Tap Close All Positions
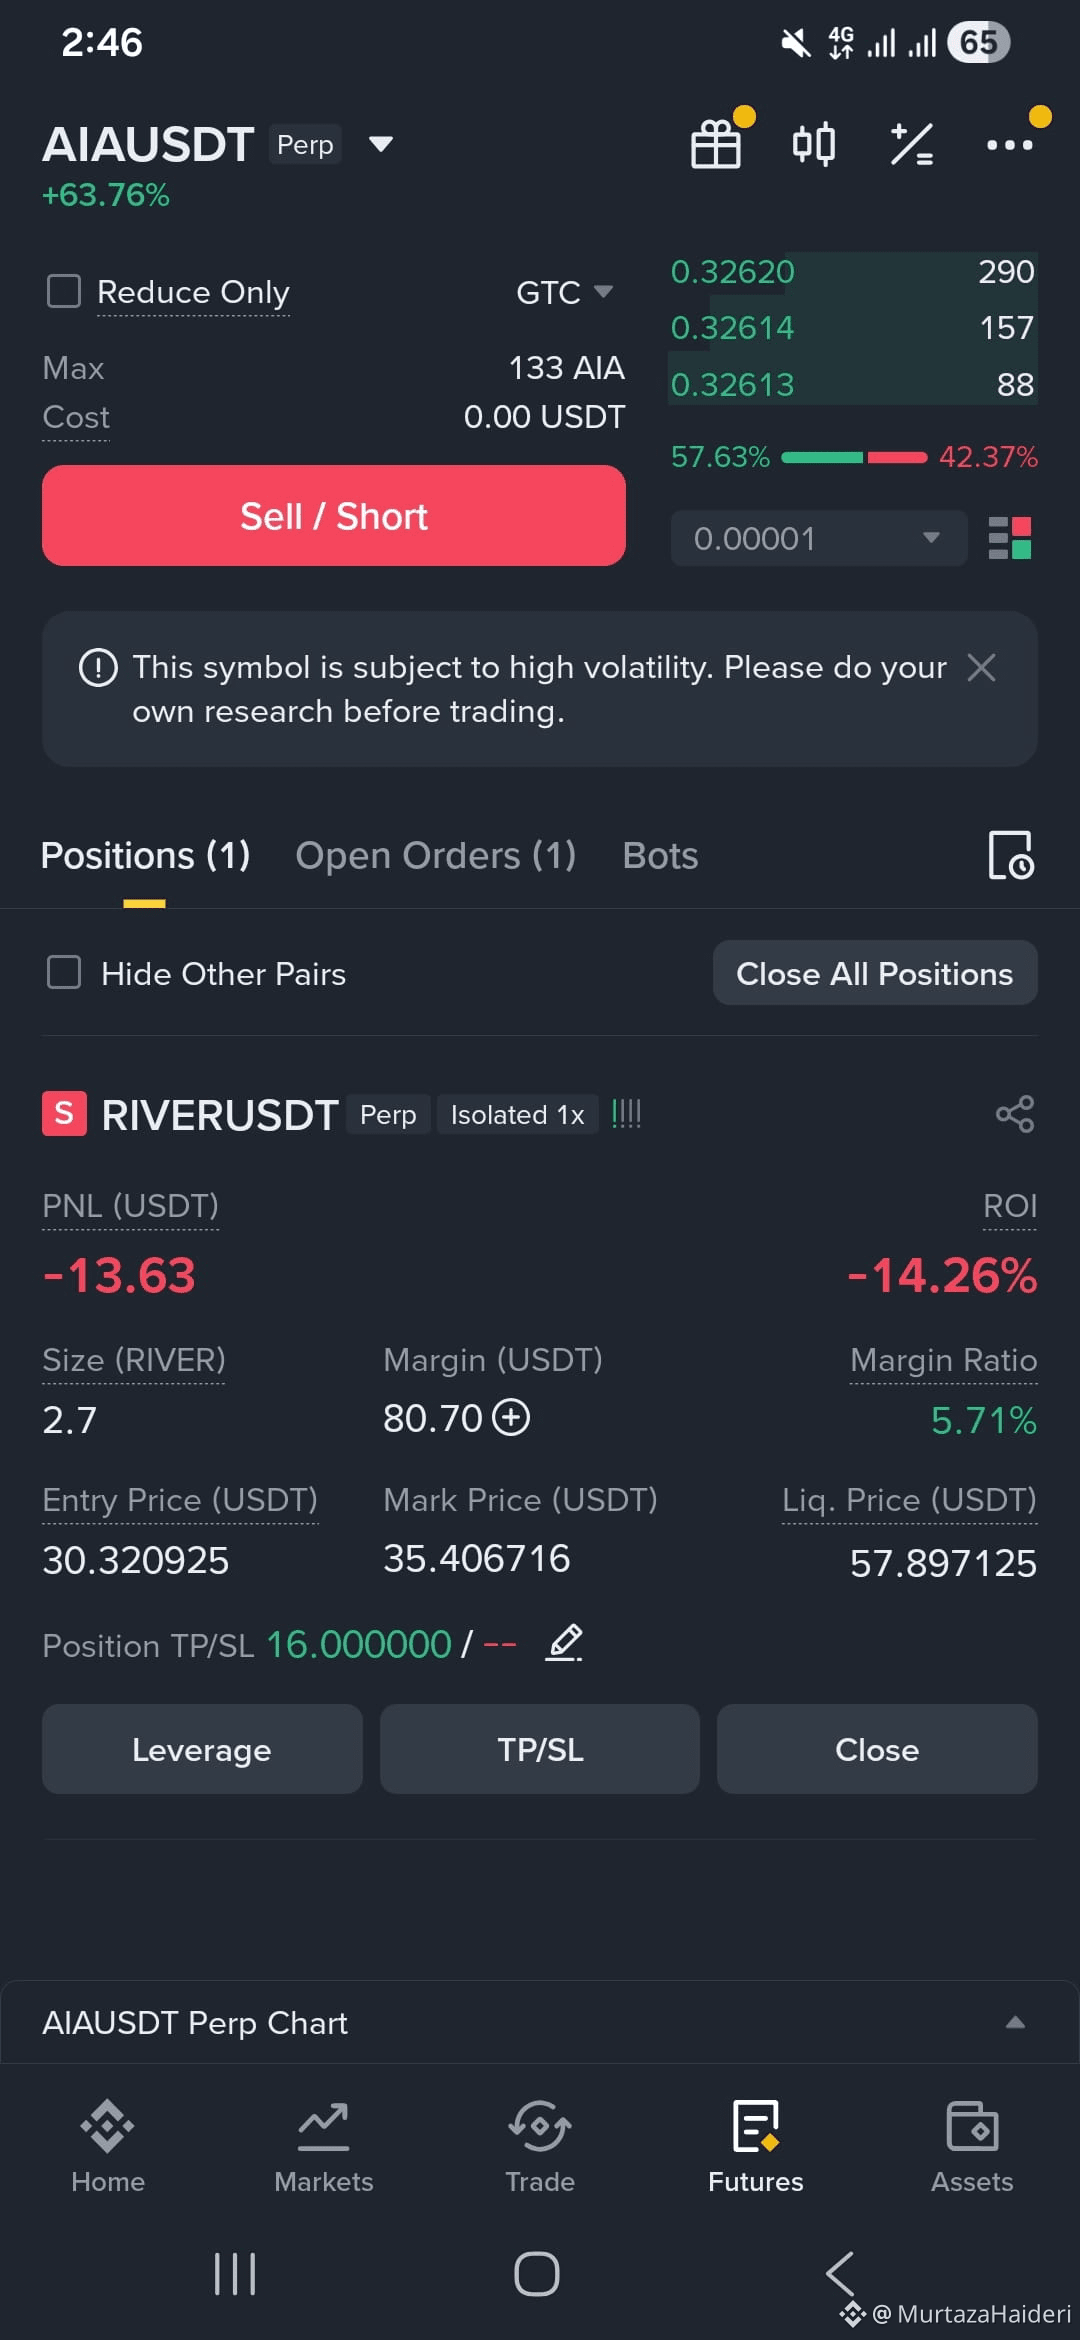 875,973
